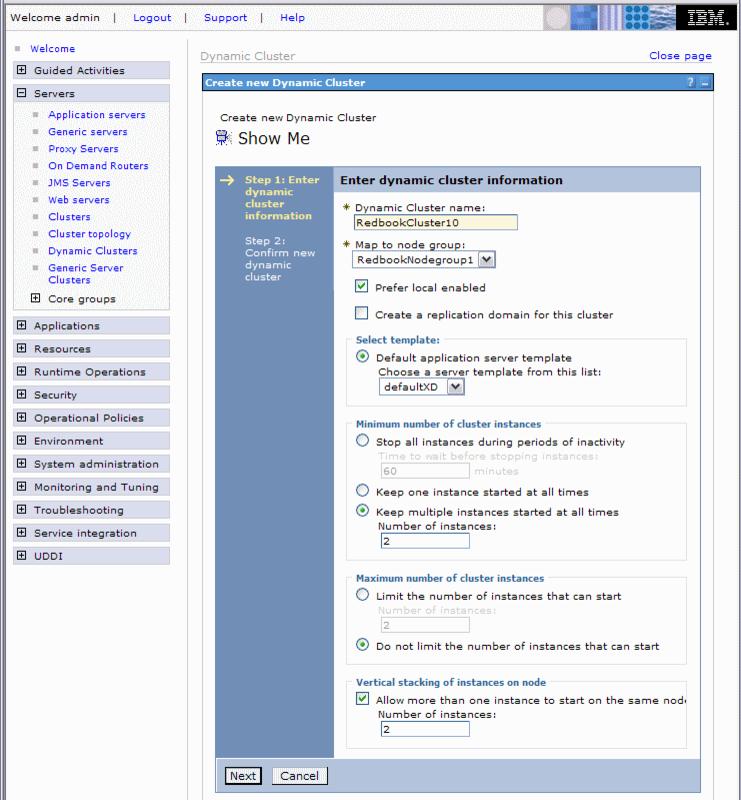Open On Demand Routers page
This screenshot has width=741, height=800.
point(98,166)
